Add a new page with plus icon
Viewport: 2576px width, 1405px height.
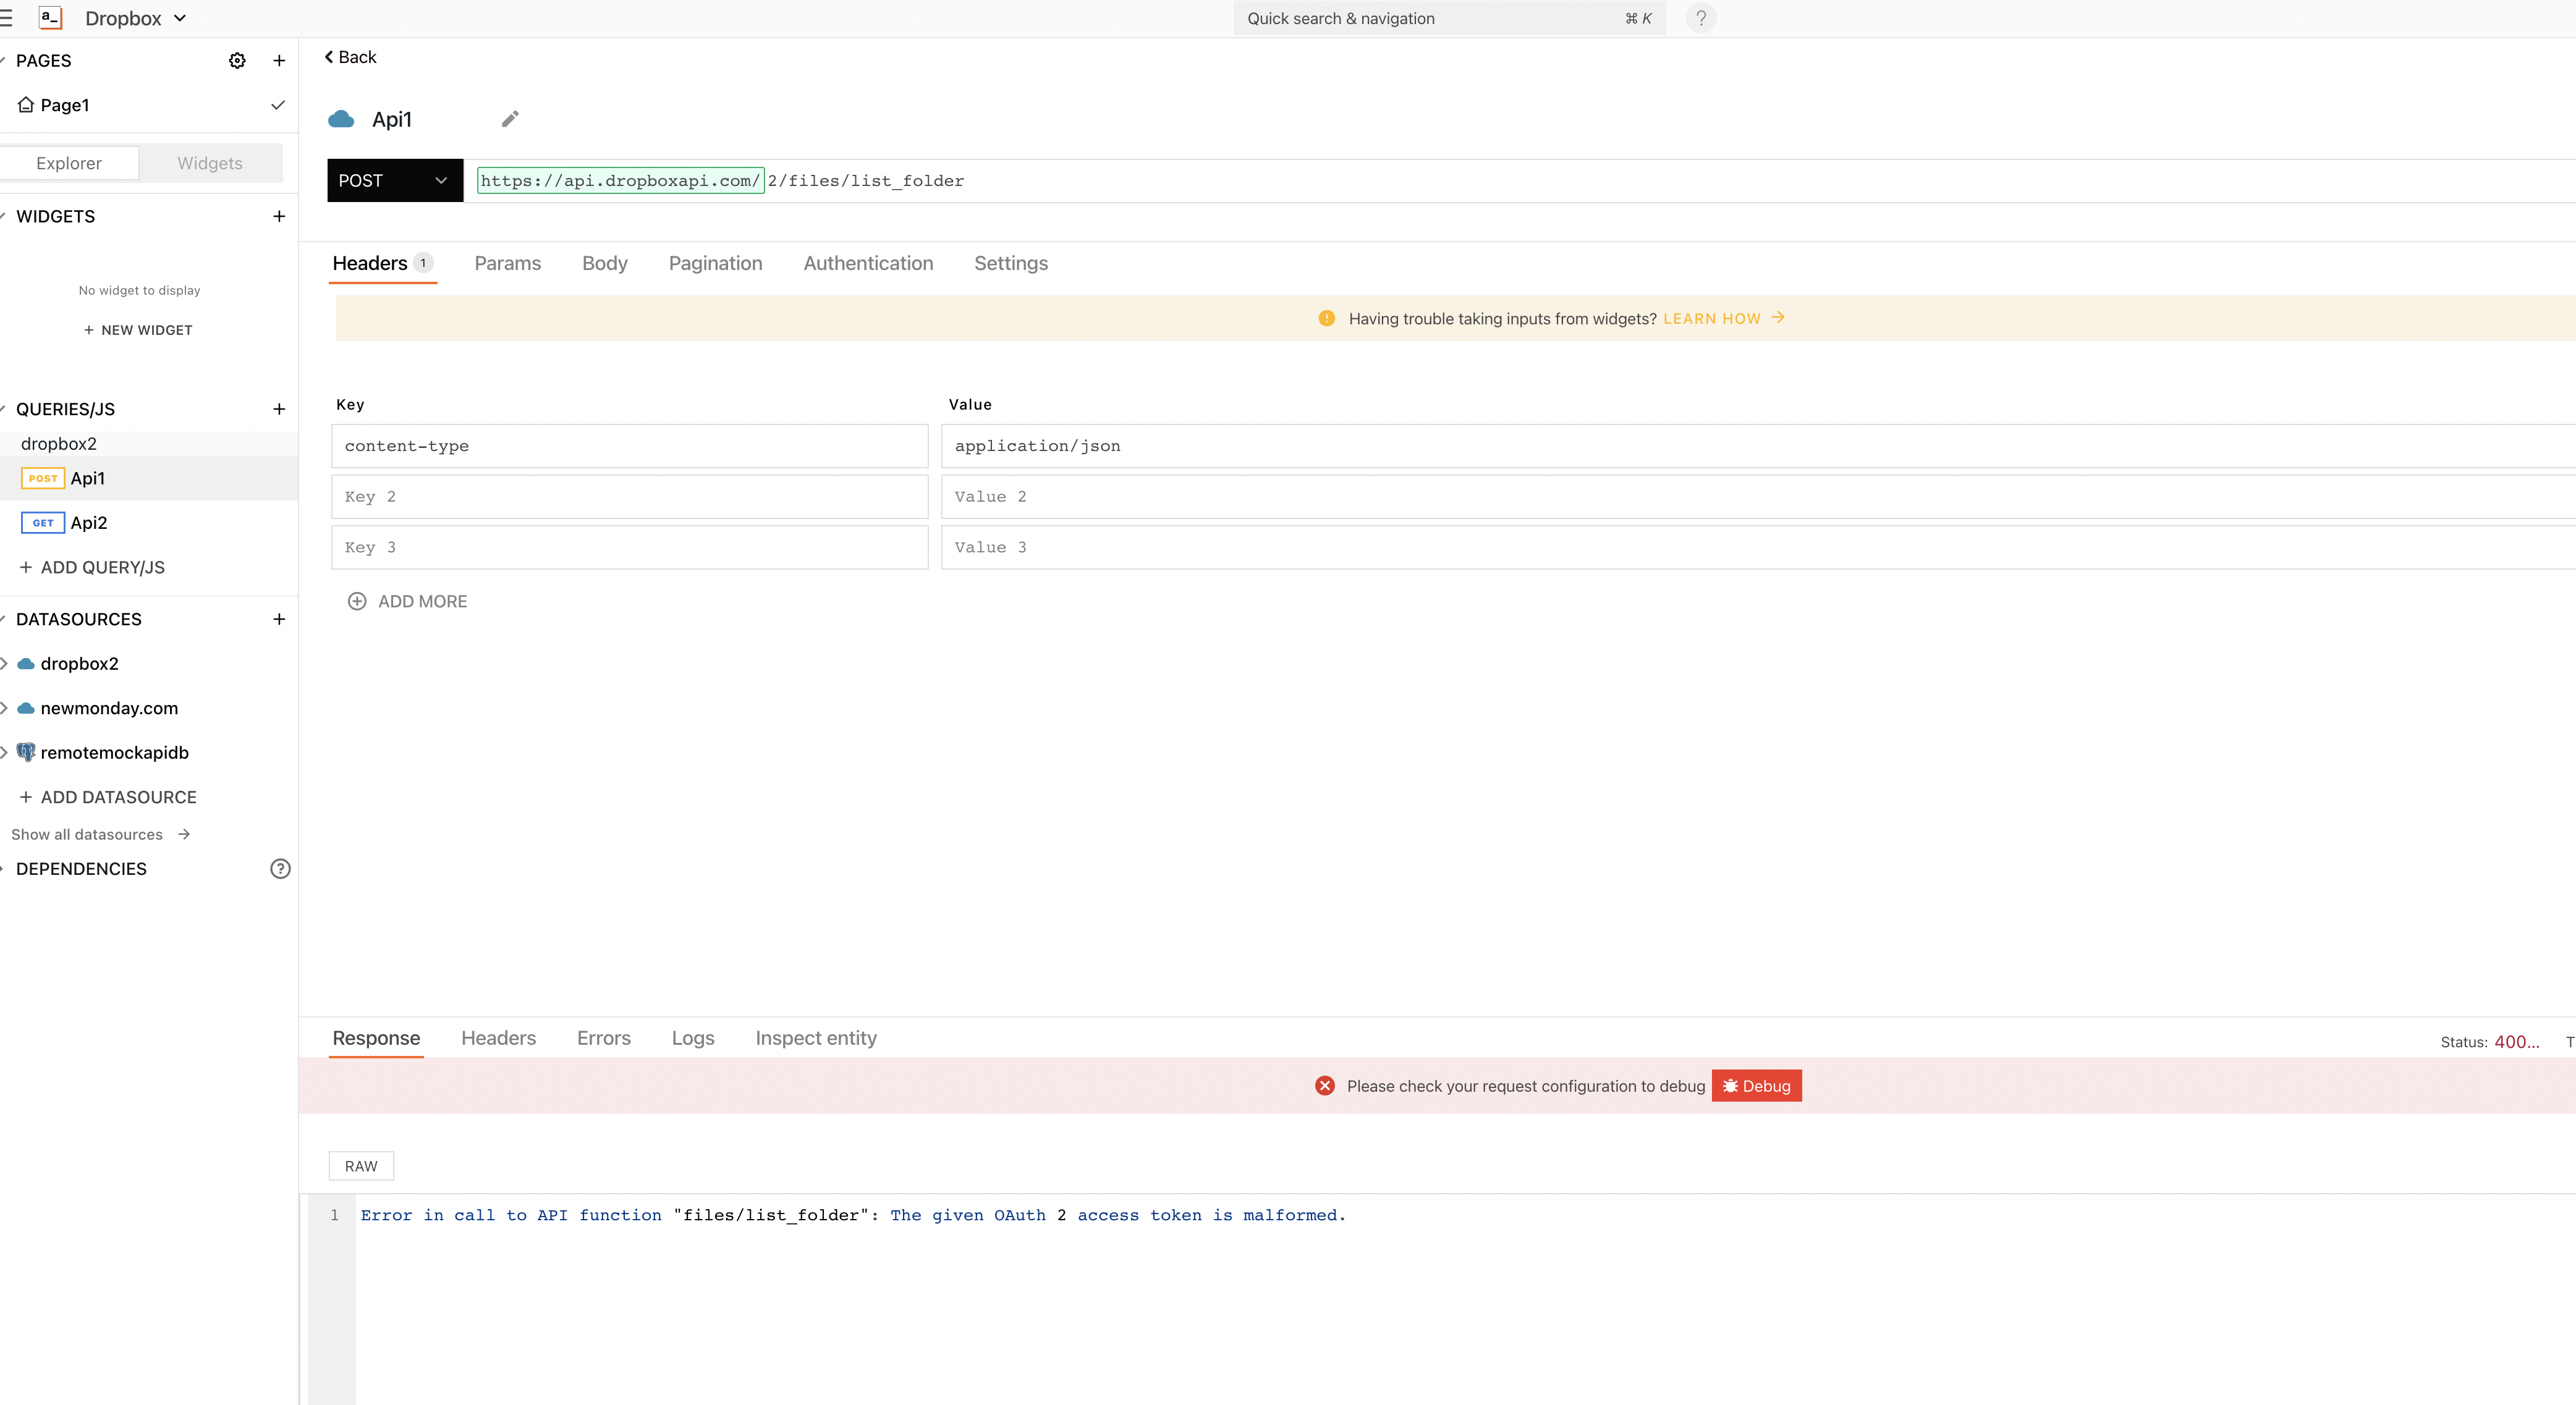pos(279,61)
